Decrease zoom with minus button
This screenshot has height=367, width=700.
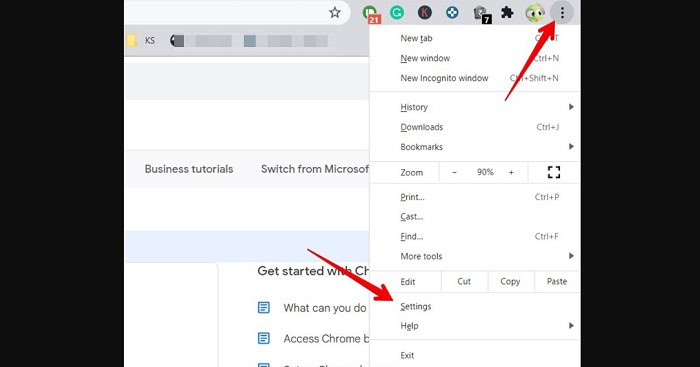point(454,172)
